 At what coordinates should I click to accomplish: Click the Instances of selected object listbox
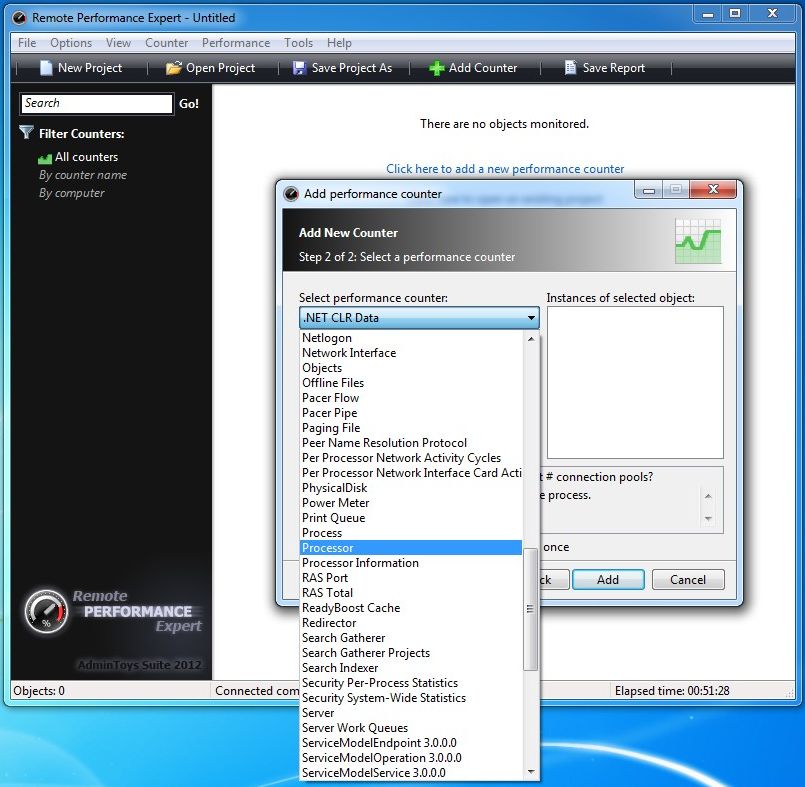tap(635, 382)
